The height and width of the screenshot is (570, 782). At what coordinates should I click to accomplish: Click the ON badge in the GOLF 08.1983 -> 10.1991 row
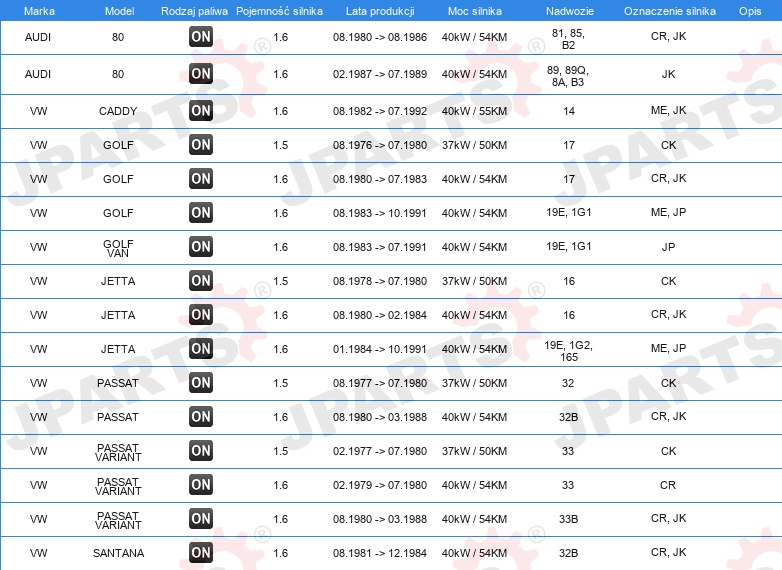201,212
